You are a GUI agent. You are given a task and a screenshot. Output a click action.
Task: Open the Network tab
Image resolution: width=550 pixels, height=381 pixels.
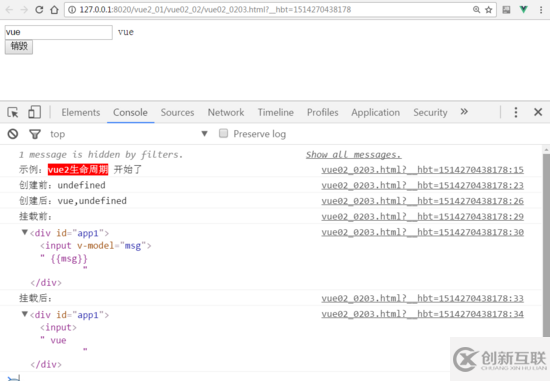tap(226, 112)
